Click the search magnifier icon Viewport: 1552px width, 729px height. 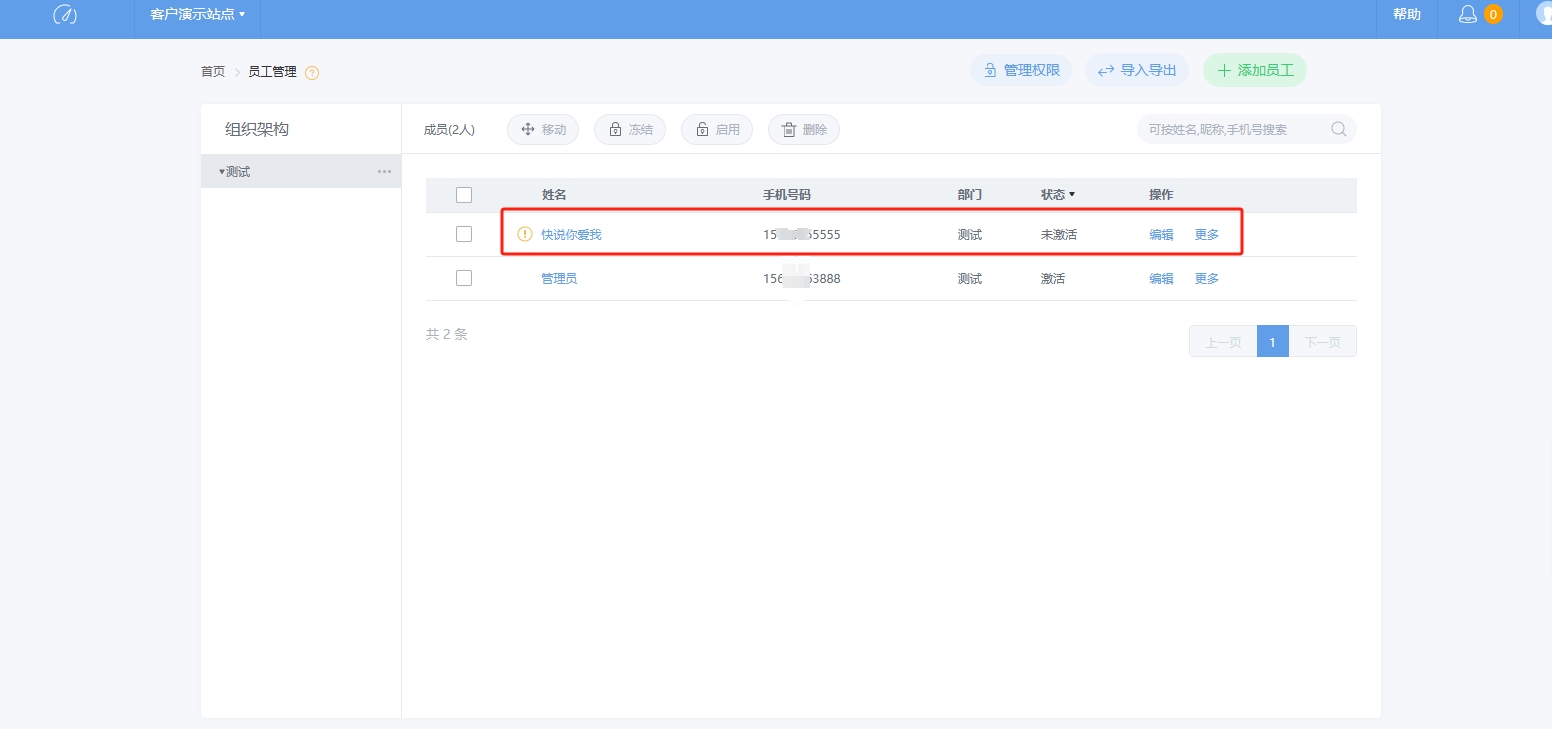(x=1338, y=129)
